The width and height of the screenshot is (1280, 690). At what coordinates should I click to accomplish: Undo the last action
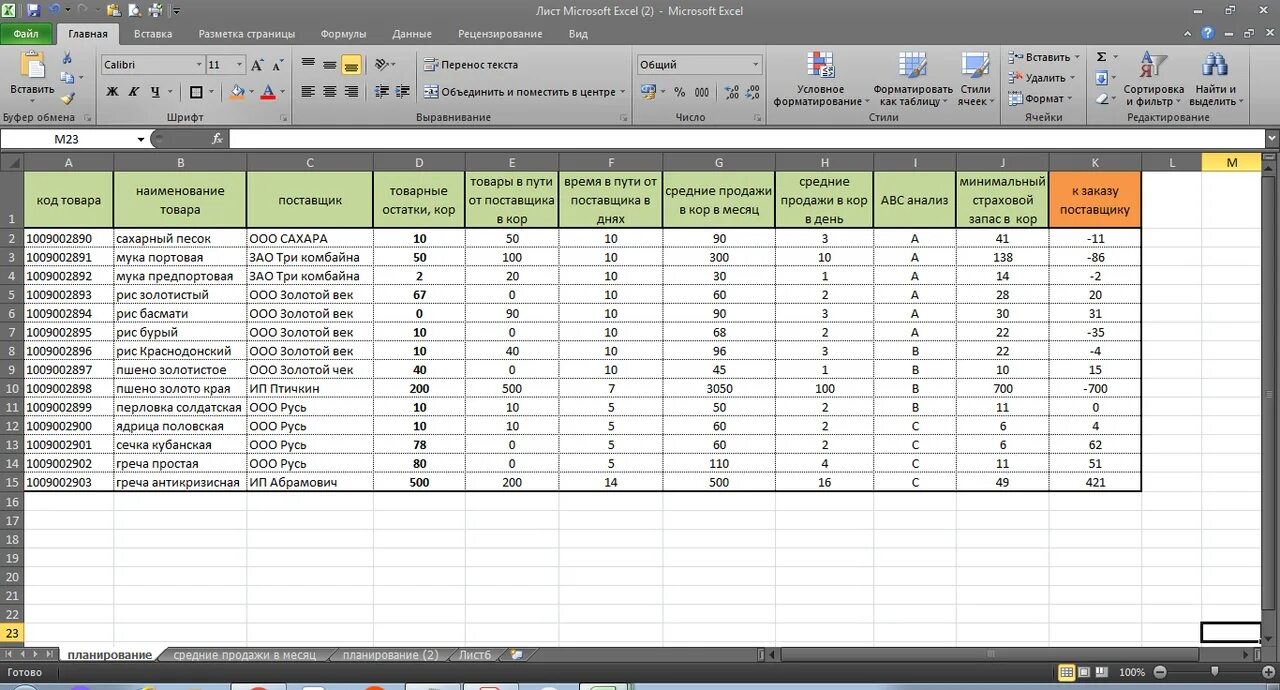click(54, 11)
